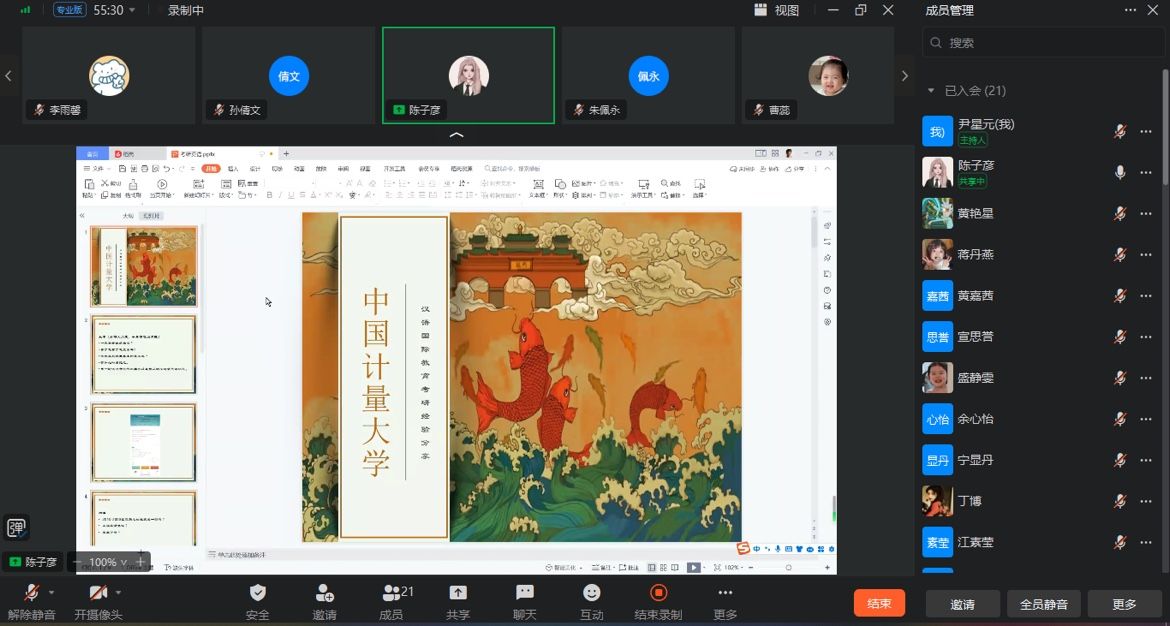Expand audio options arrow next to 解除静音
1170x626 pixels.
tap(52, 592)
